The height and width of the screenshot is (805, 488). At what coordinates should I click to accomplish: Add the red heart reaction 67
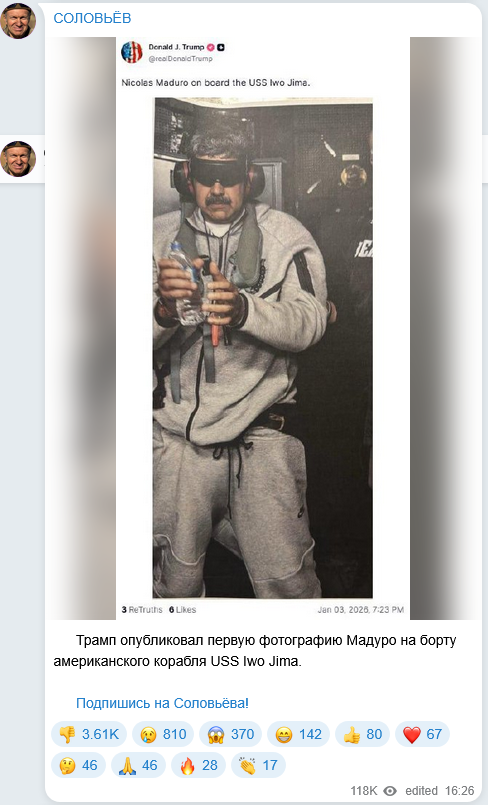click(422, 734)
